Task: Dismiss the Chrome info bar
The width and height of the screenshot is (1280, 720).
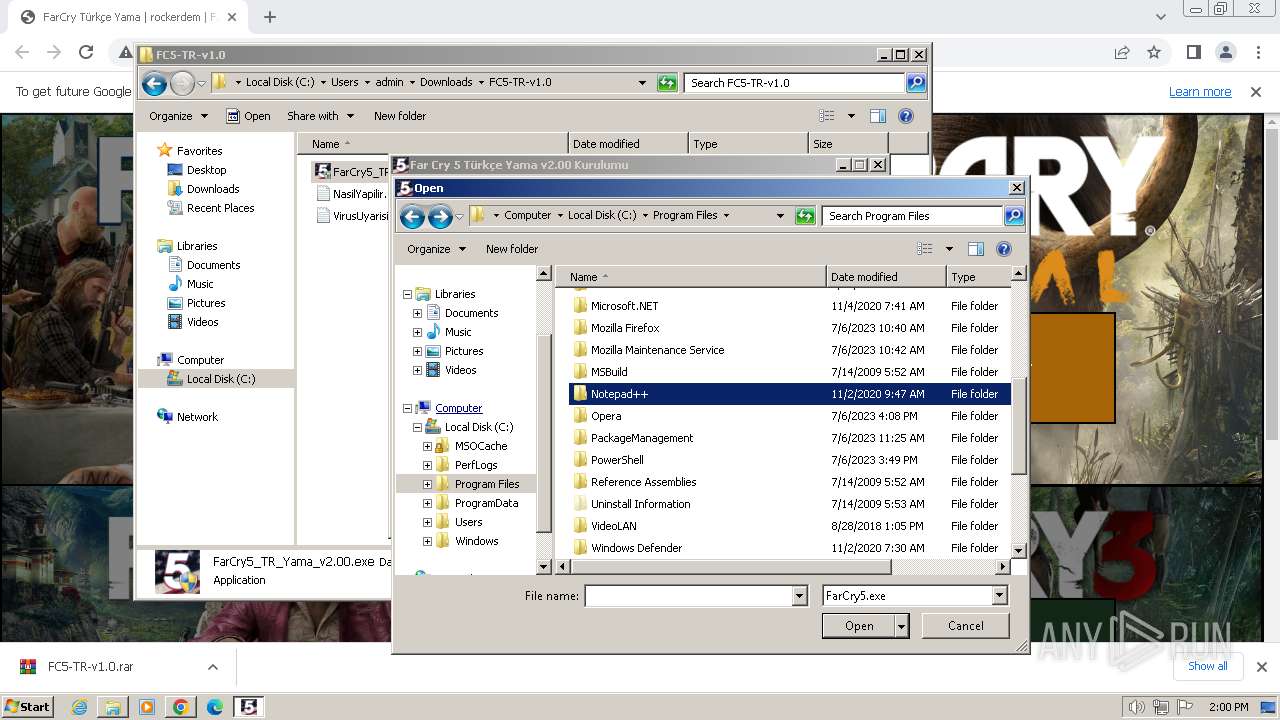Action: 1256,92
